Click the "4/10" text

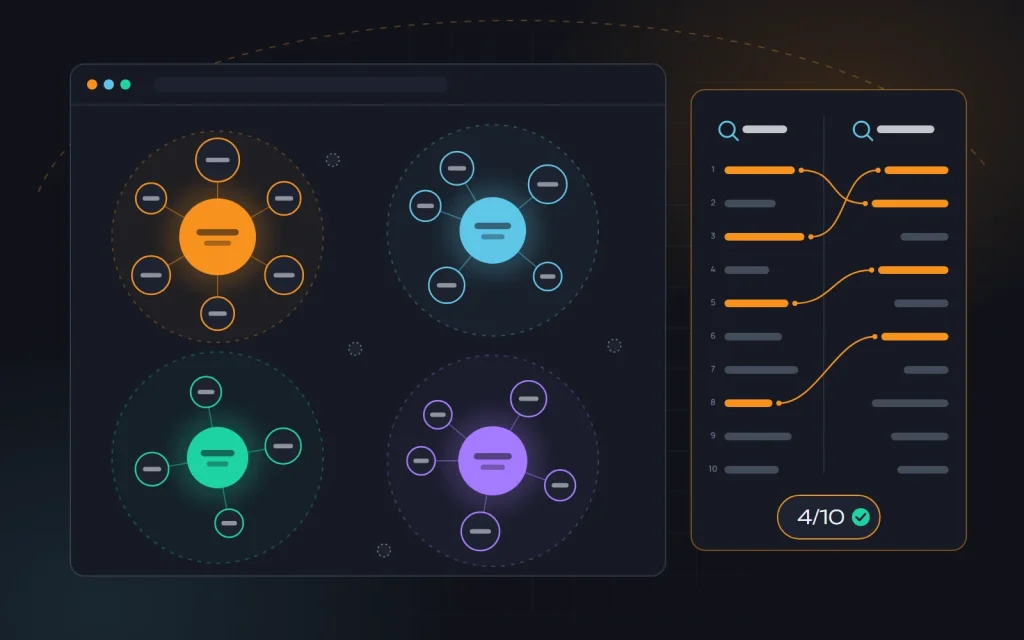point(821,517)
